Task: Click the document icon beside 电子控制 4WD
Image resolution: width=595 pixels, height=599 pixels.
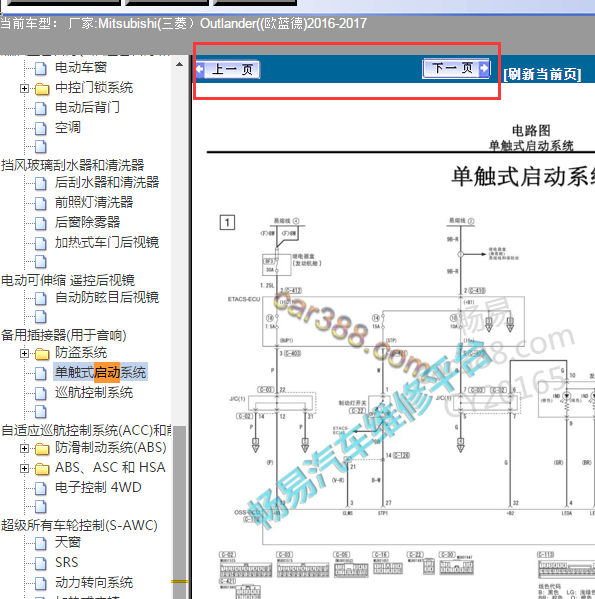Action: 40,488
